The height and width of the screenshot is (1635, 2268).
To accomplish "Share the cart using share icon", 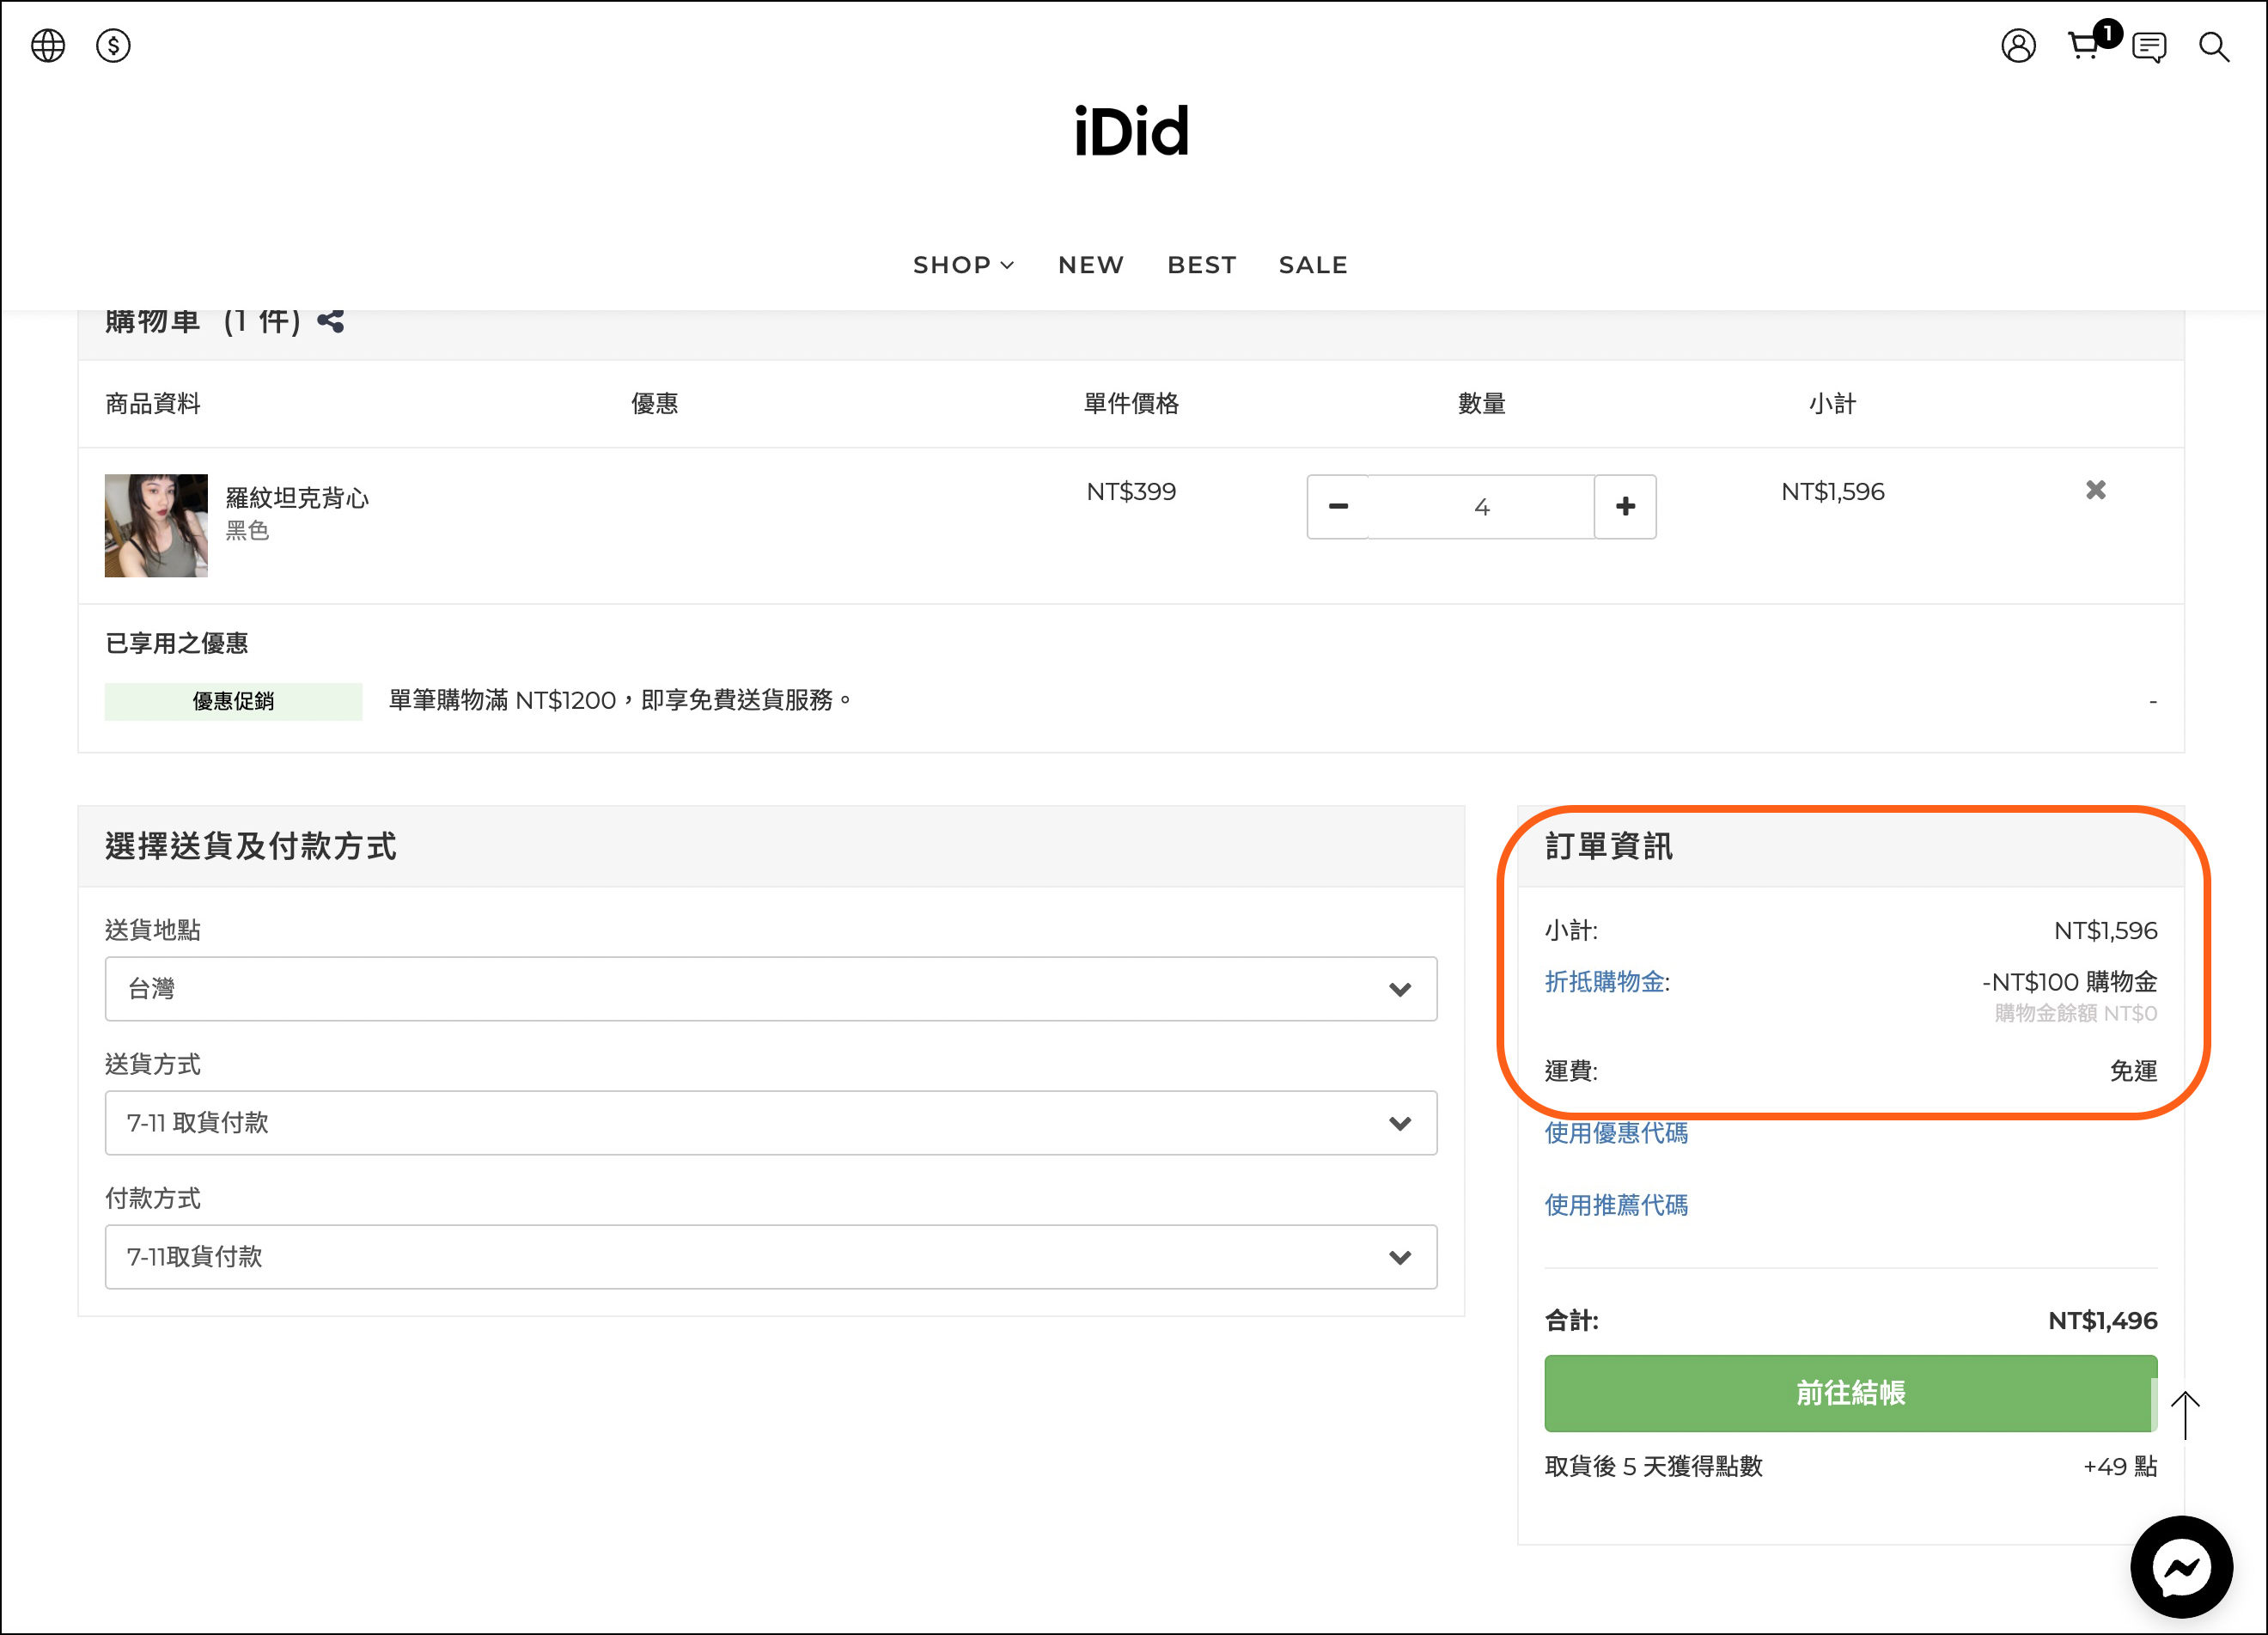I will click(331, 321).
